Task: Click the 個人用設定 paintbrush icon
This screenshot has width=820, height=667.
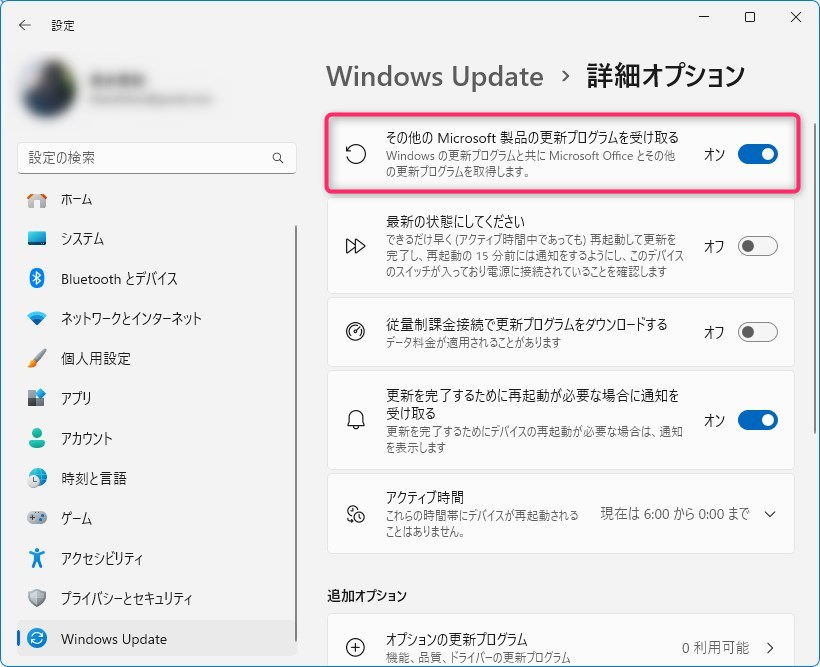Action: [x=37, y=359]
